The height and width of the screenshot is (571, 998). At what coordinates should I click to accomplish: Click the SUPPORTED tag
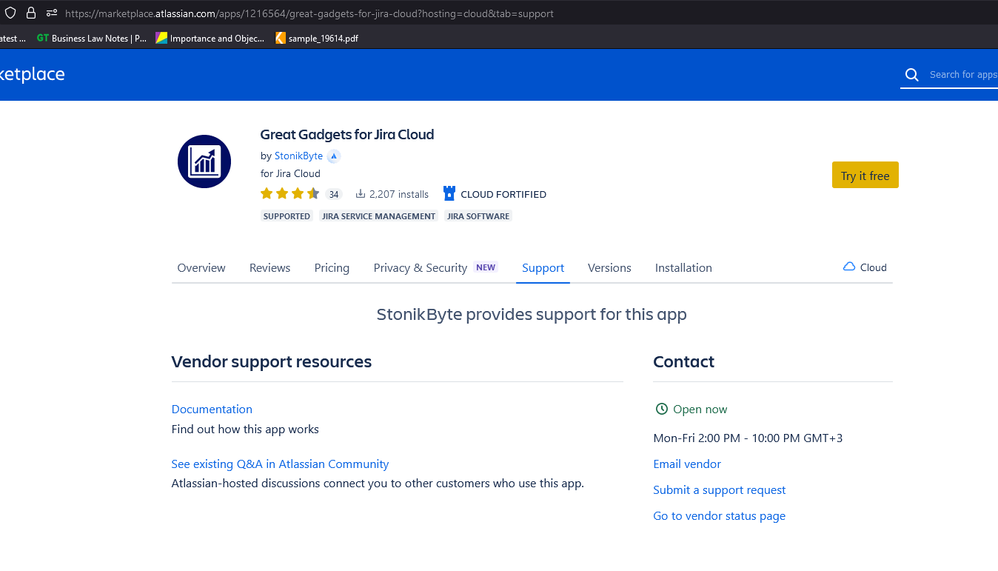(286, 216)
